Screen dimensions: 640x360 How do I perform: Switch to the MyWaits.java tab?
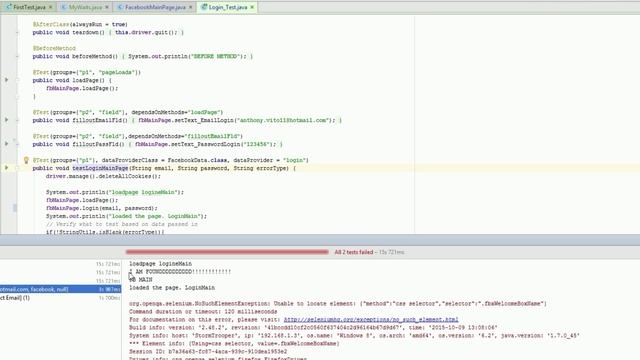click(85, 7)
